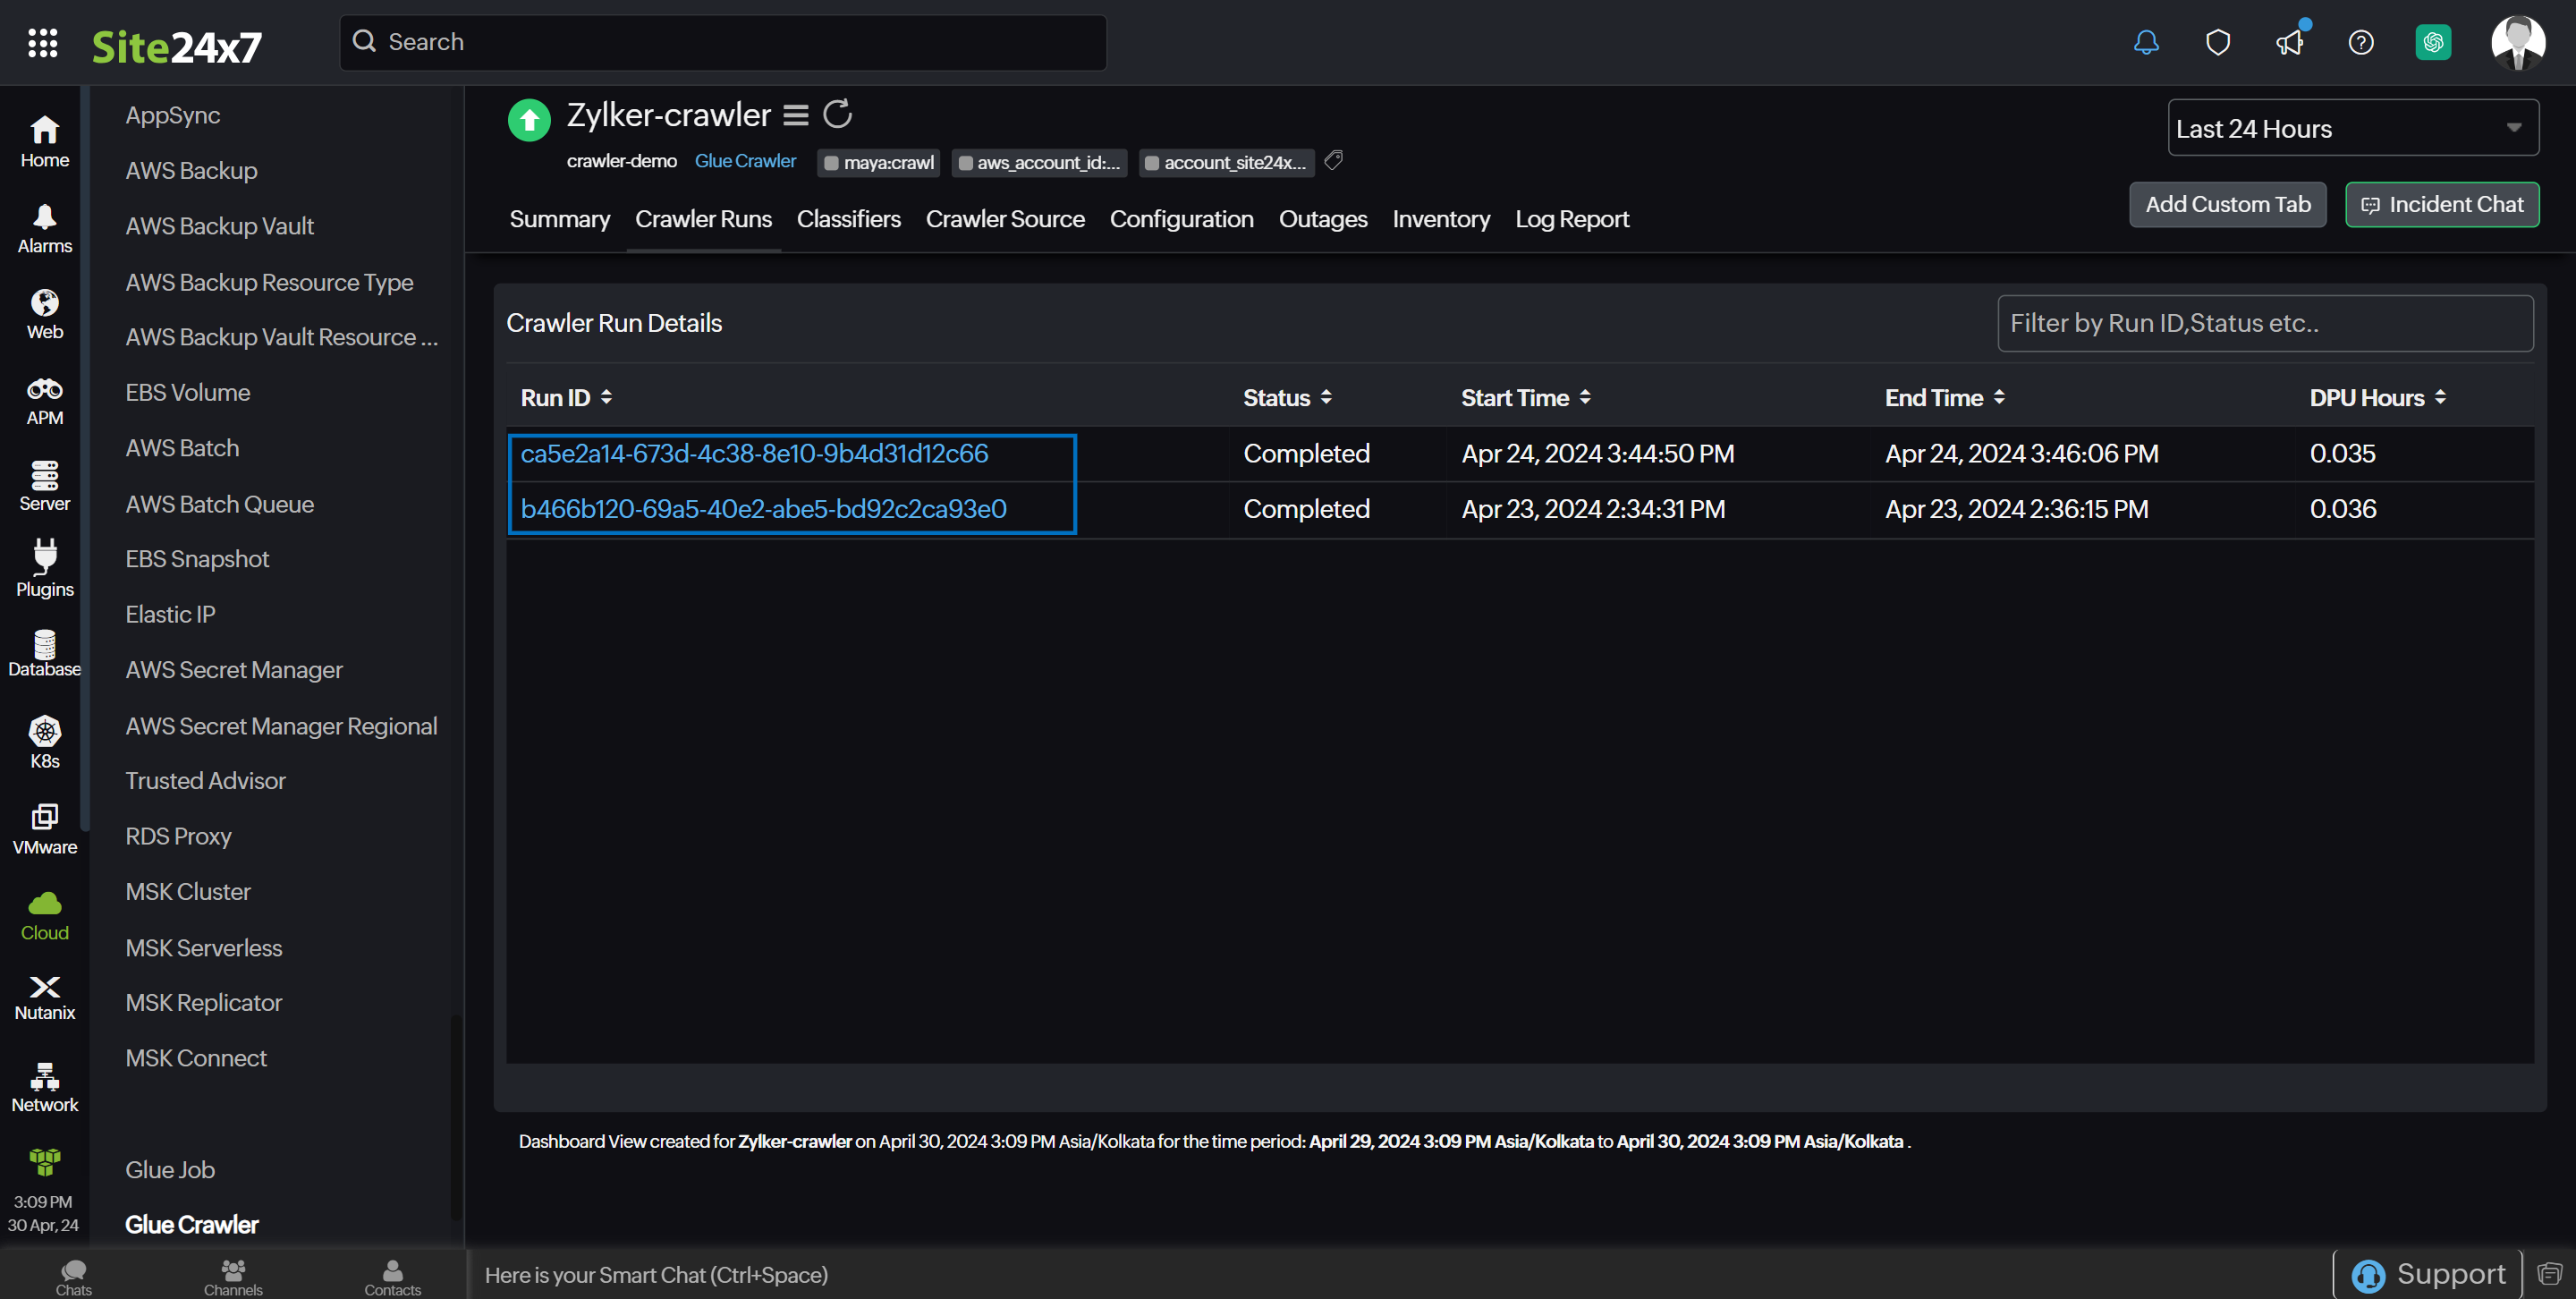The image size is (2576, 1299).
Task: Expand the Last 24 Hours dropdown
Action: click(x=2353, y=128)
